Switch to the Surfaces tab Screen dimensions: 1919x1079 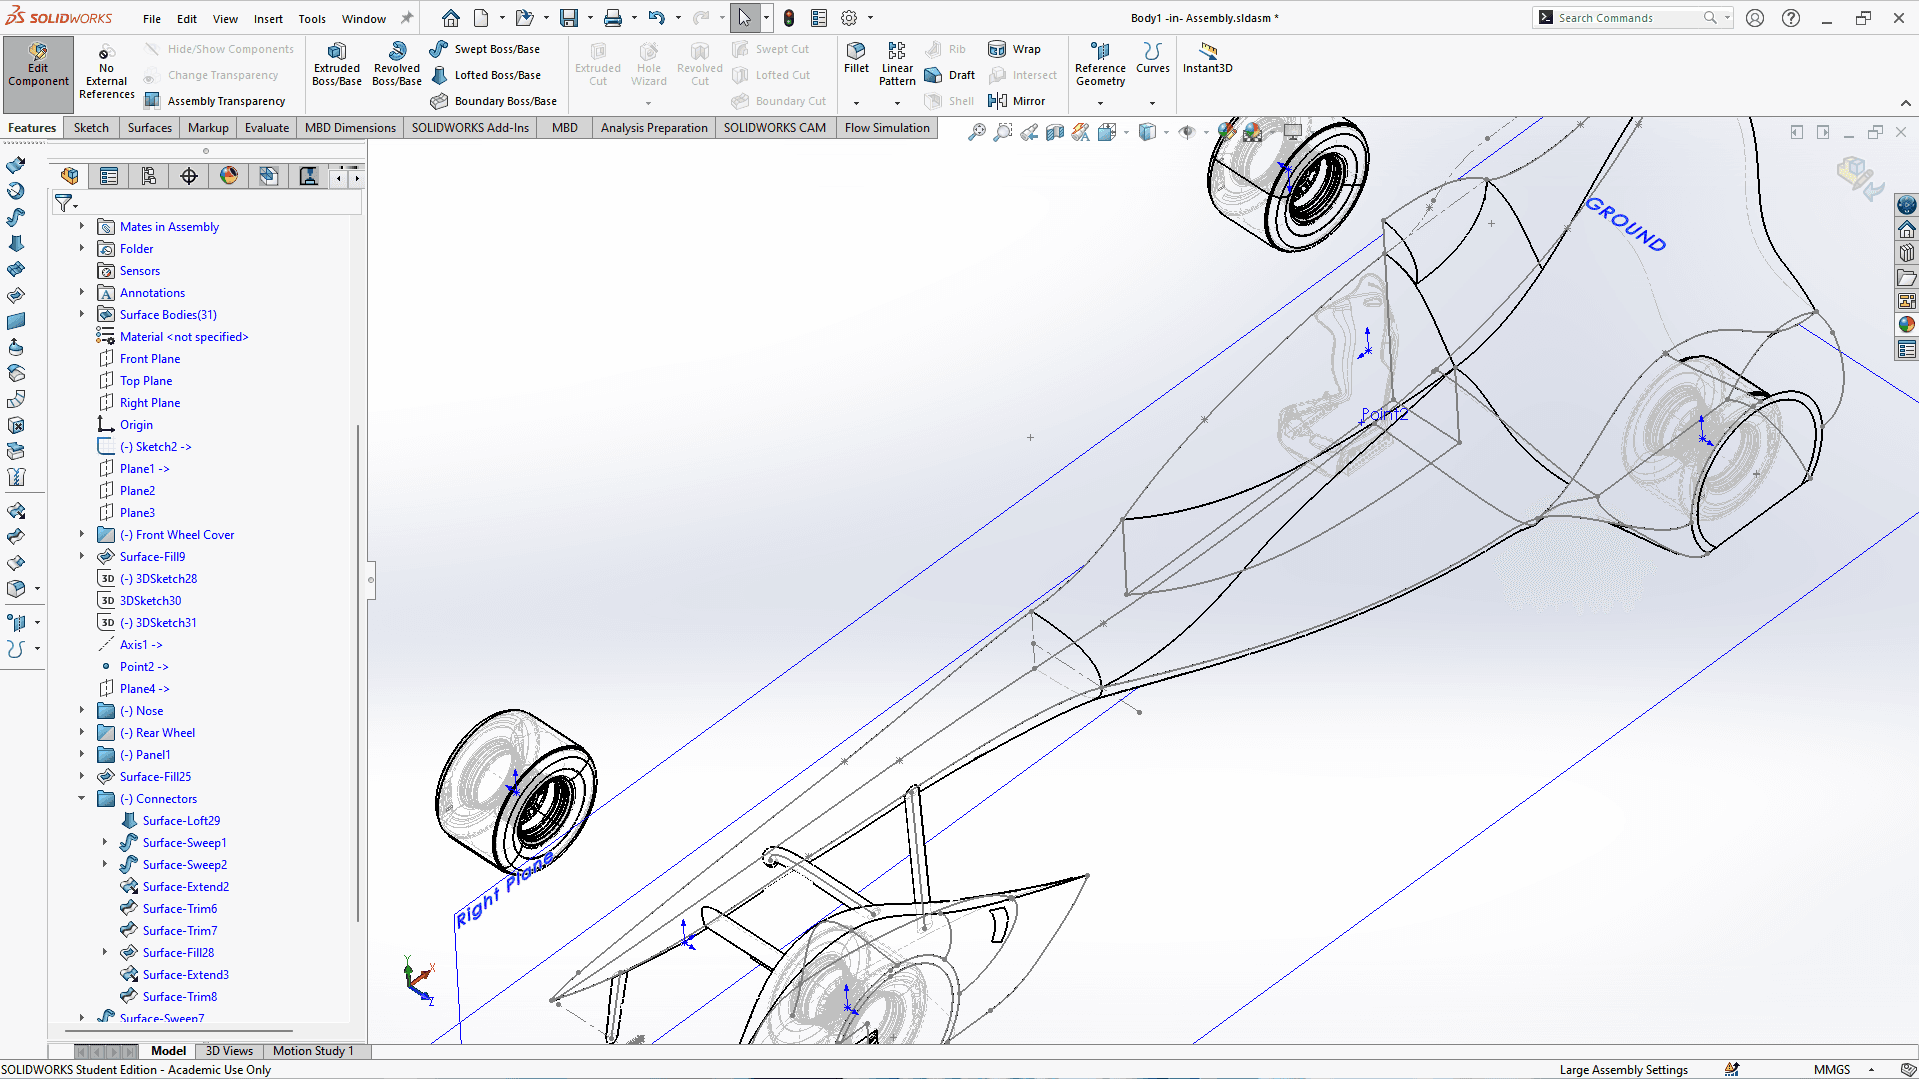[x=150, y=128]
